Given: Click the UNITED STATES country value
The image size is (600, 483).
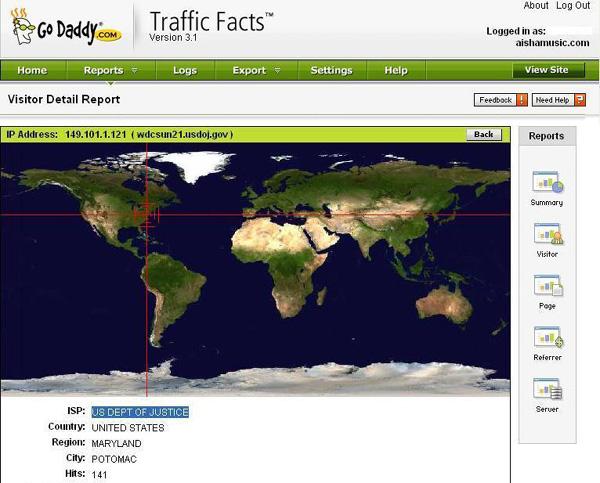Looking at the screenshot, I should [128, 428].
